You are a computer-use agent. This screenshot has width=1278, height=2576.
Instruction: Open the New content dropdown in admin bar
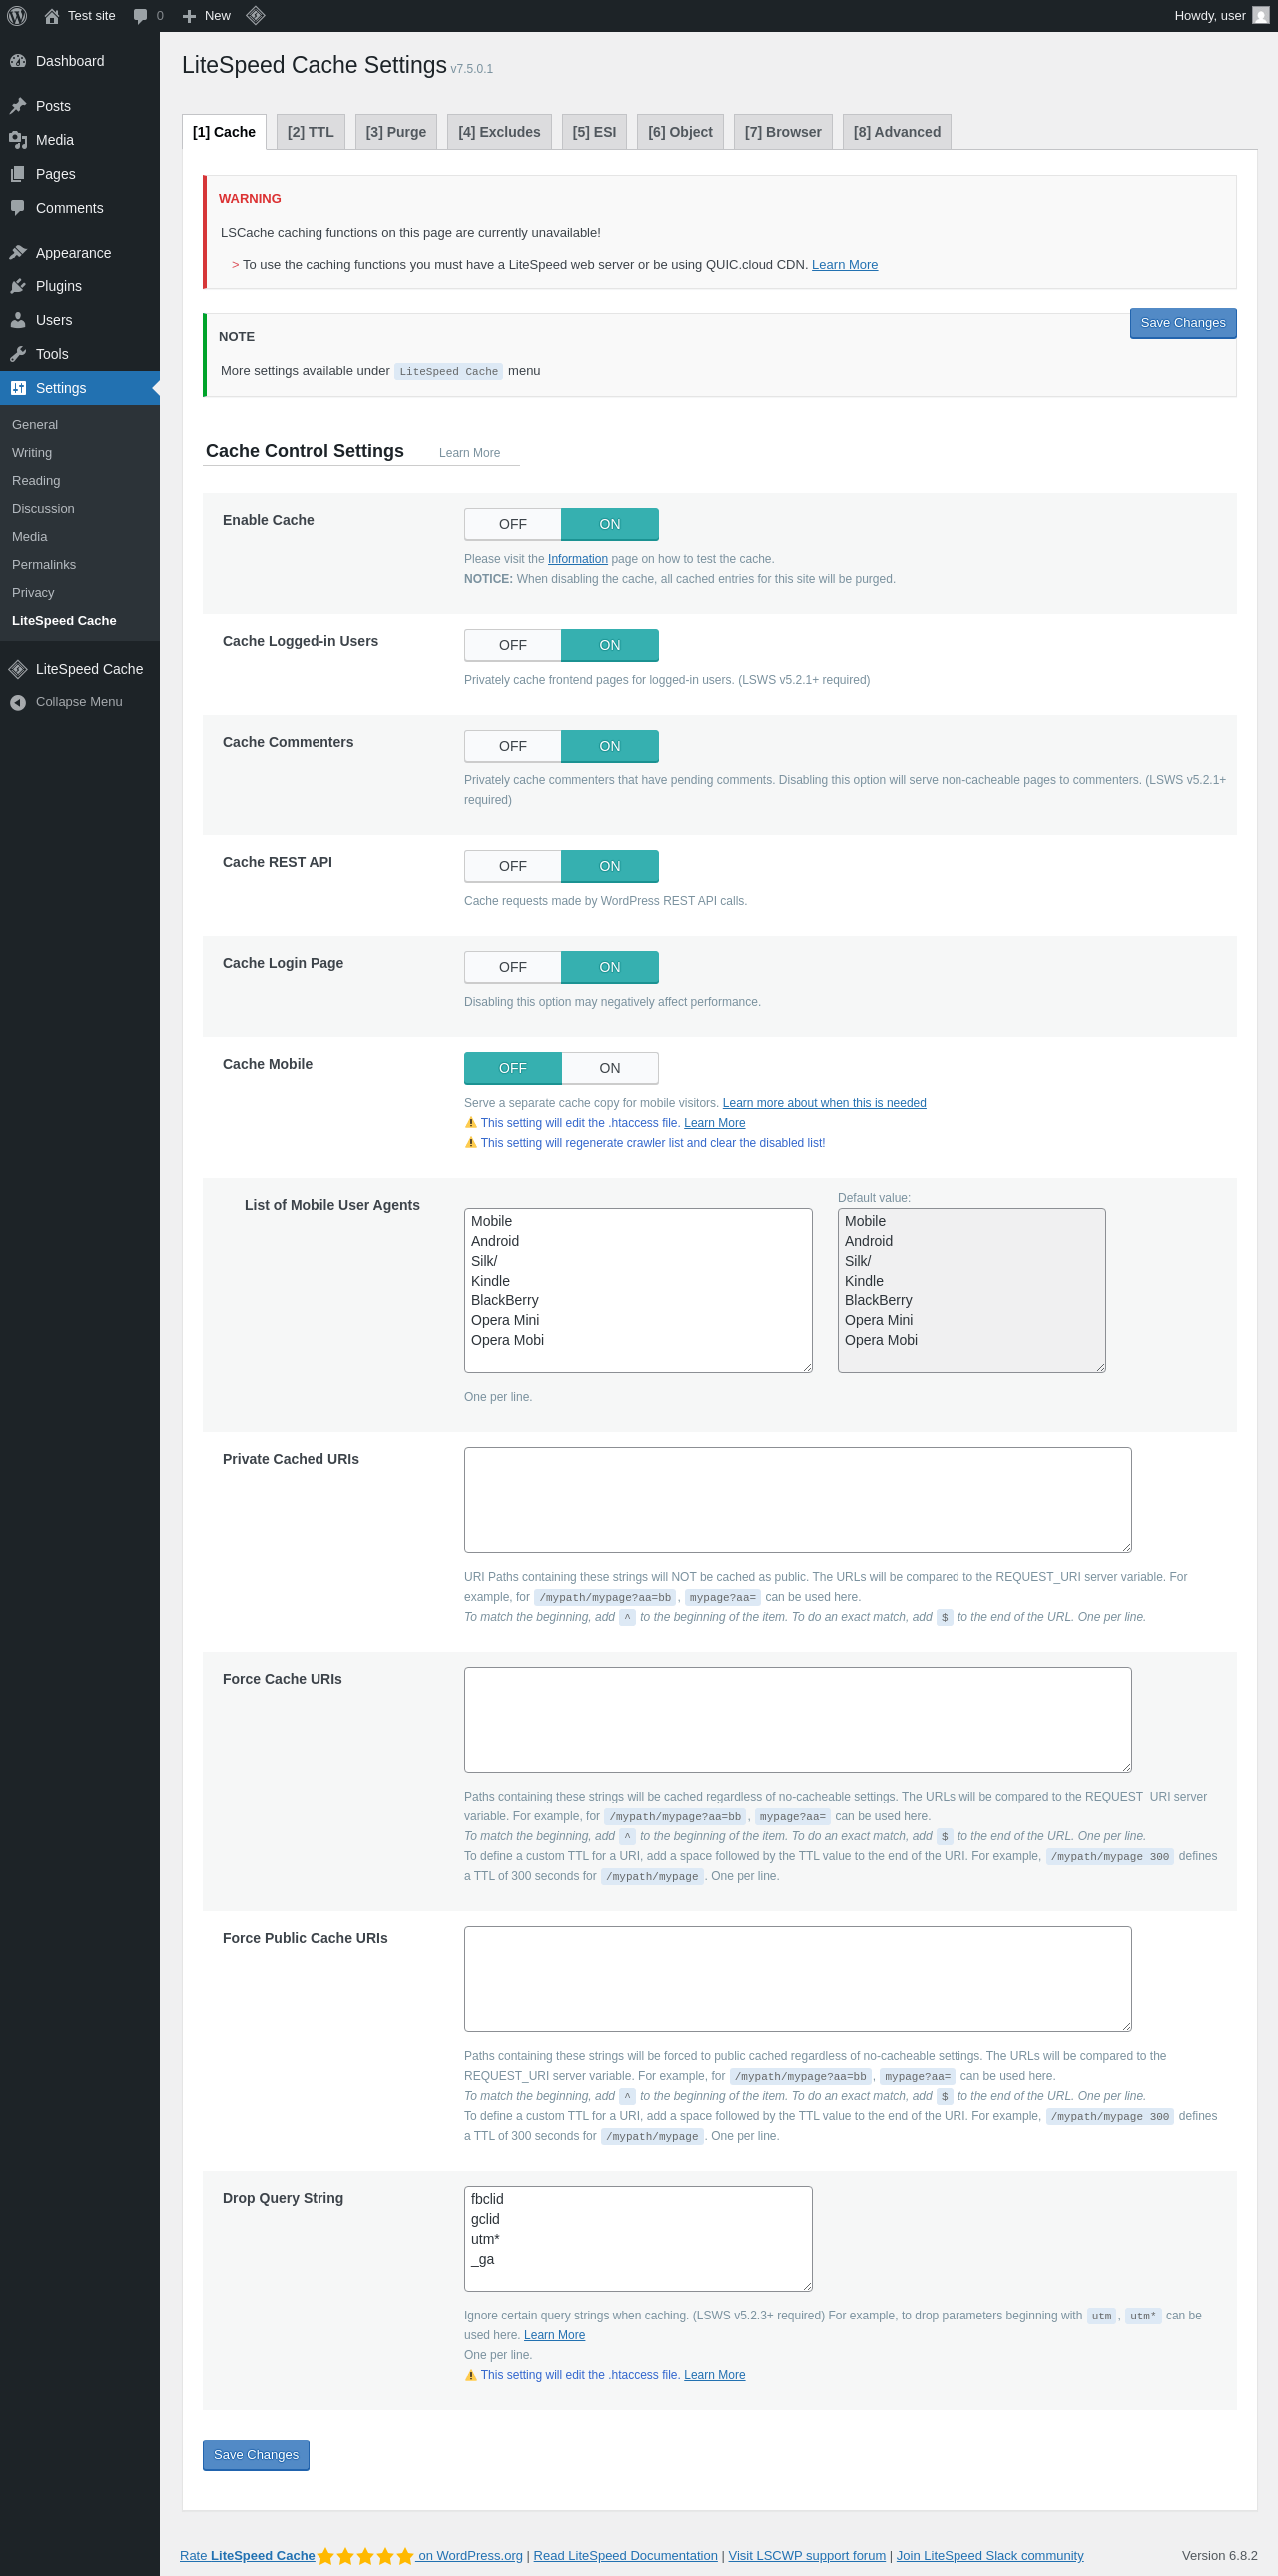(207, 16)
